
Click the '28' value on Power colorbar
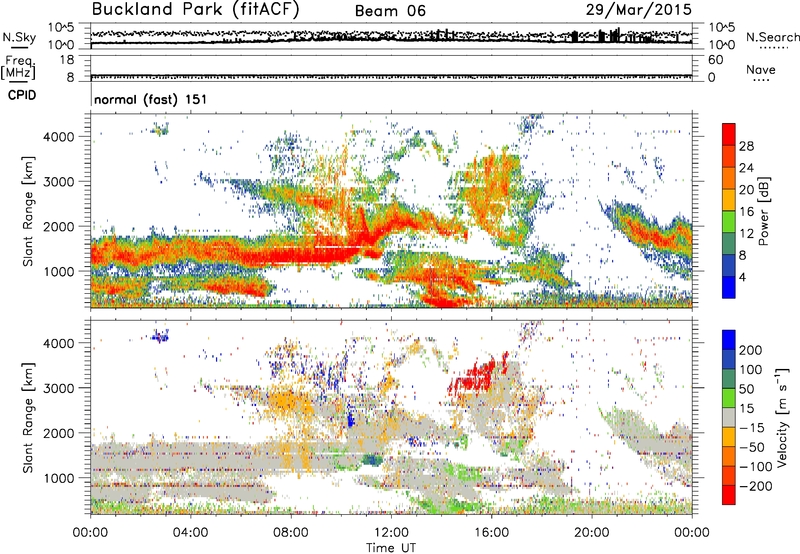tap(746, 146)
